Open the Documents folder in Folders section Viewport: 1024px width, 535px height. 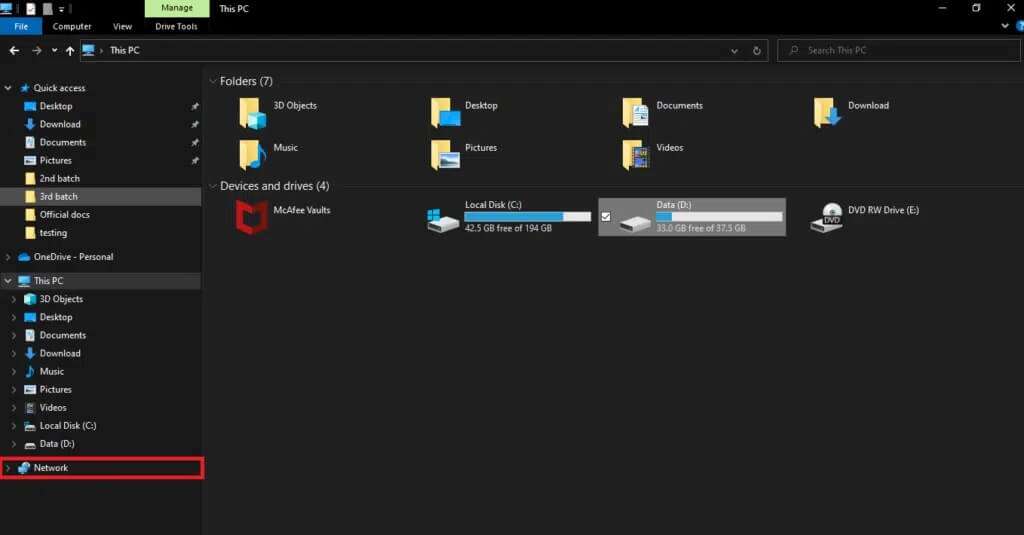[x=635, y=113]
